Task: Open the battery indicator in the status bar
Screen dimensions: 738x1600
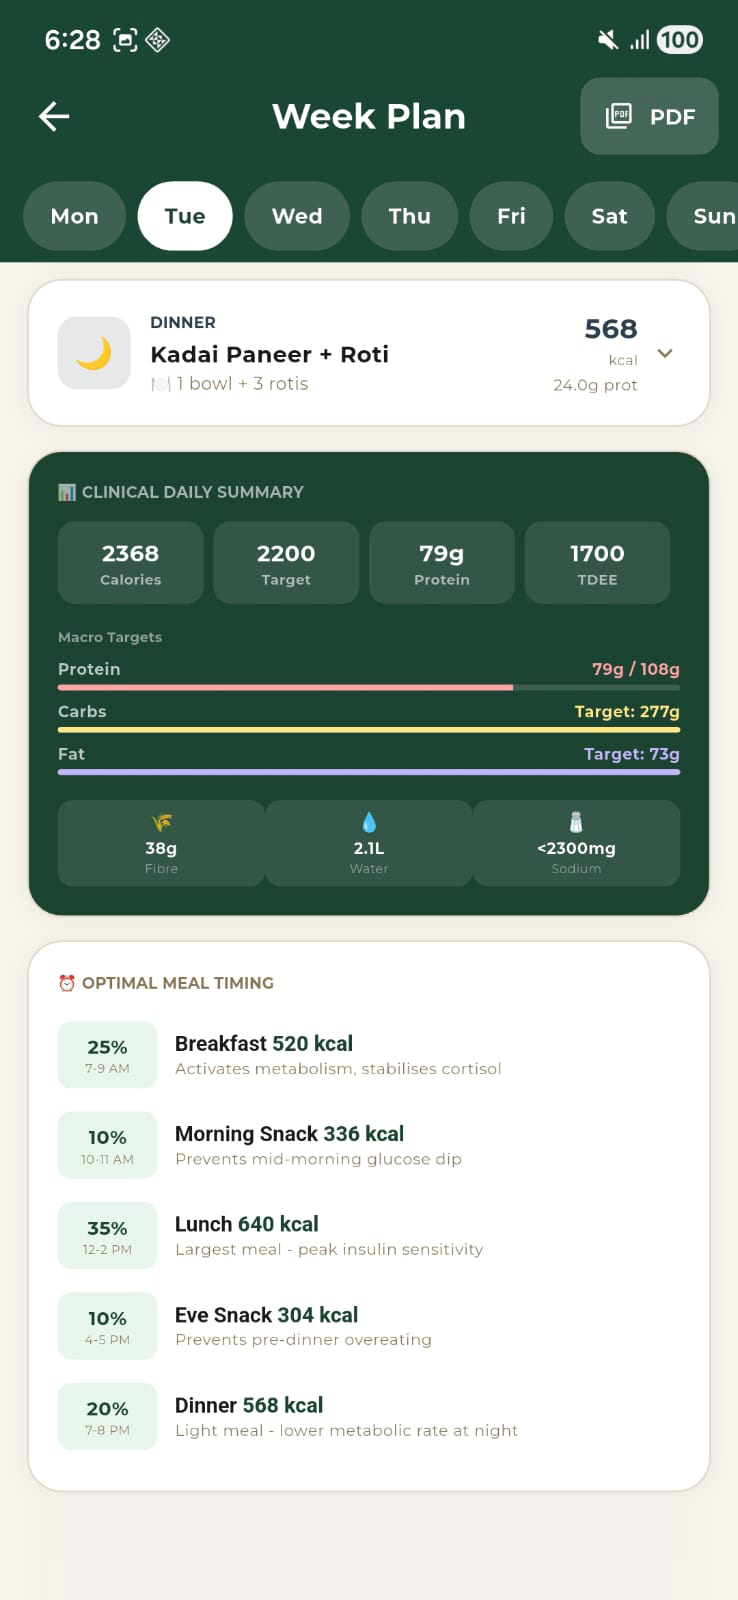Action: click(679, 40)
